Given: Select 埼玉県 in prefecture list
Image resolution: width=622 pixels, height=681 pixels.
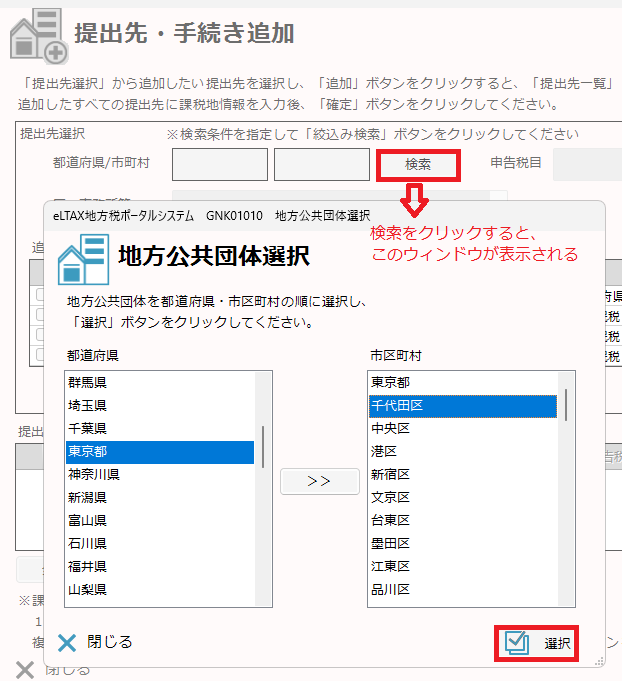Looking at the screenshot, I should tap(160, 406).
